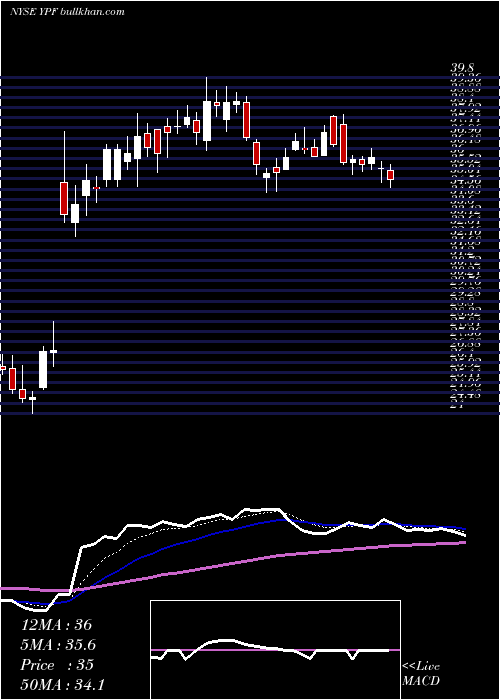This screenshot has height=700, width=500.
Task: Select the 5MA : 35.6 label
Action: (58, 645)
